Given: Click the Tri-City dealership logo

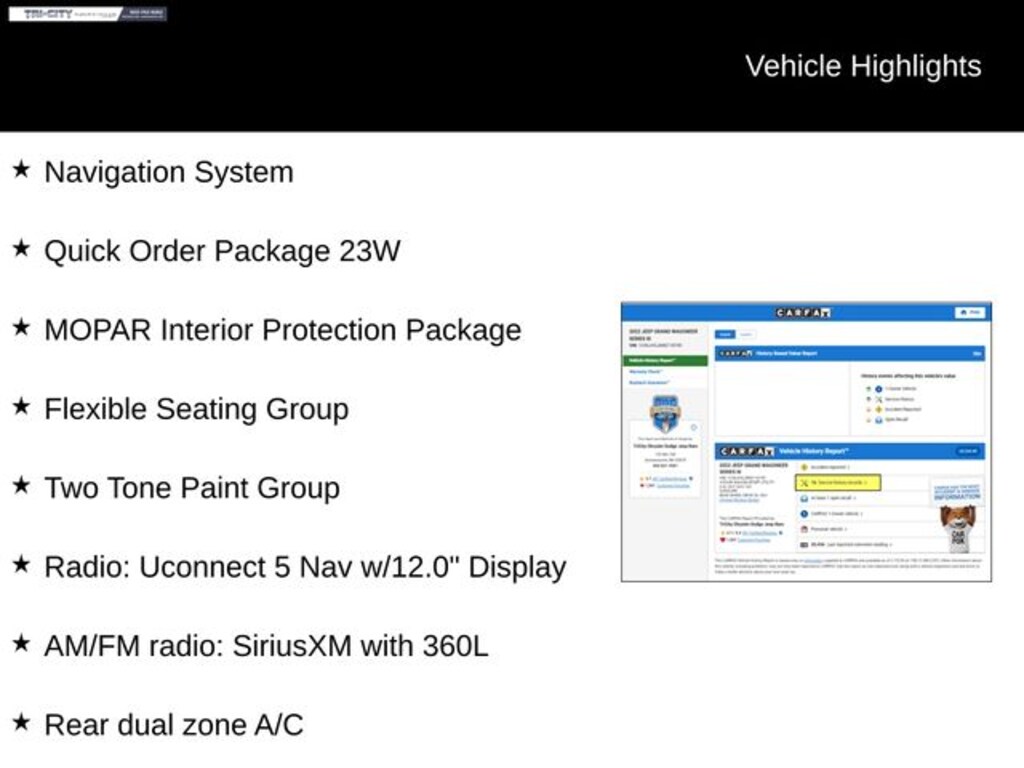Looking at the screenshot, I should point(88,14).
